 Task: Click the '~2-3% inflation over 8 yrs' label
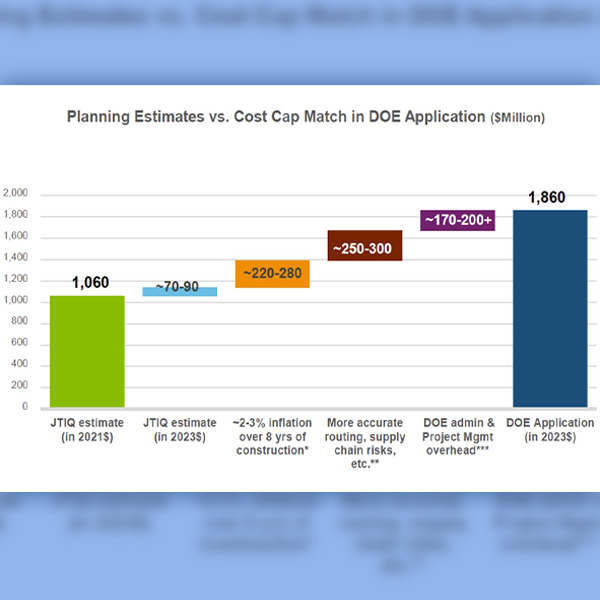(272, 437)
